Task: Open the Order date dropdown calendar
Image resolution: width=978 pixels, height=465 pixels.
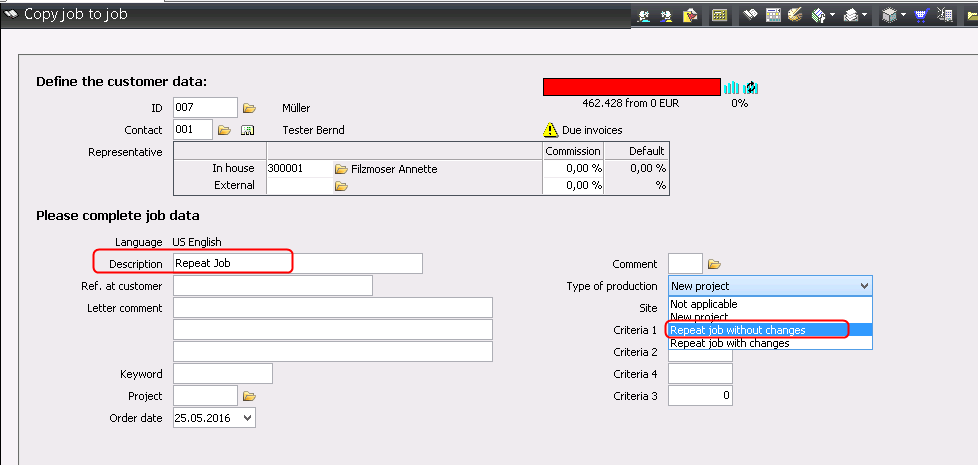Action: (x=247, y=418)
